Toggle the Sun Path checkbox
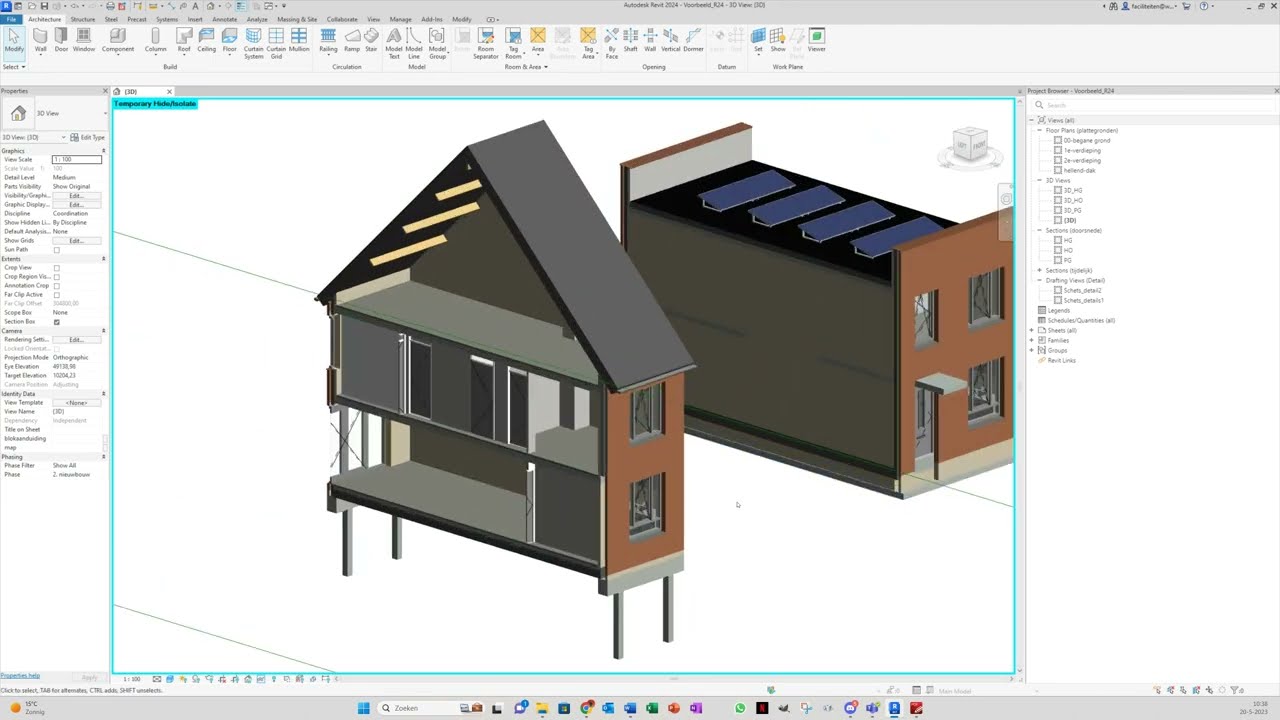Screen dimensions: 1280x720 tap(56, 250)
